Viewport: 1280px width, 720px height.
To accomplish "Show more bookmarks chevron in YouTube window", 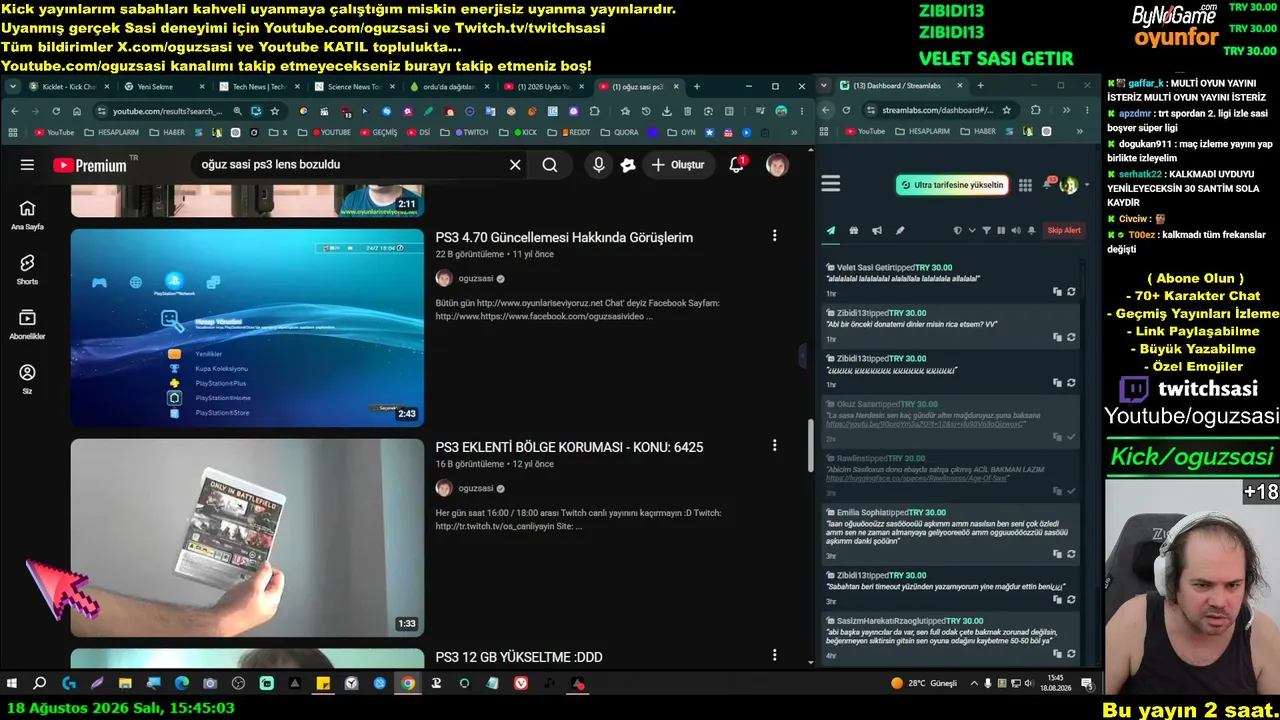I will pos(795,132).
